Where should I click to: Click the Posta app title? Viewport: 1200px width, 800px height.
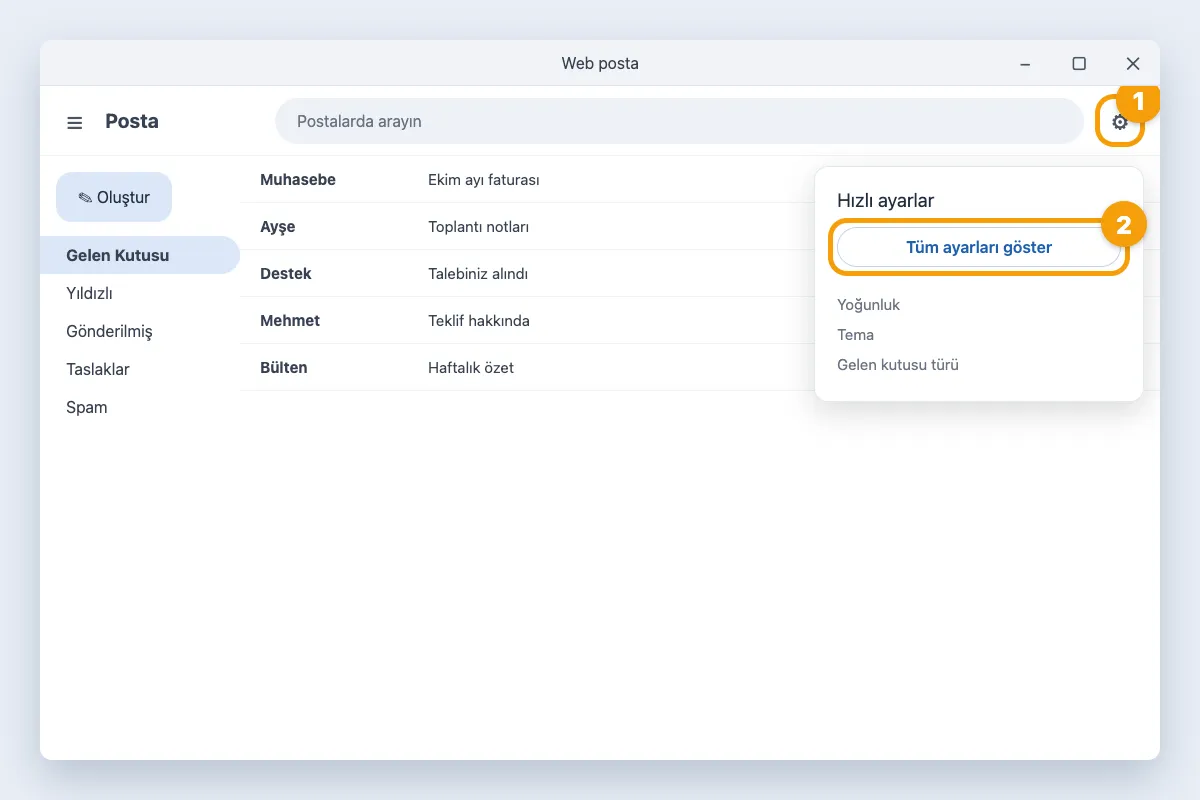(132, 121)
